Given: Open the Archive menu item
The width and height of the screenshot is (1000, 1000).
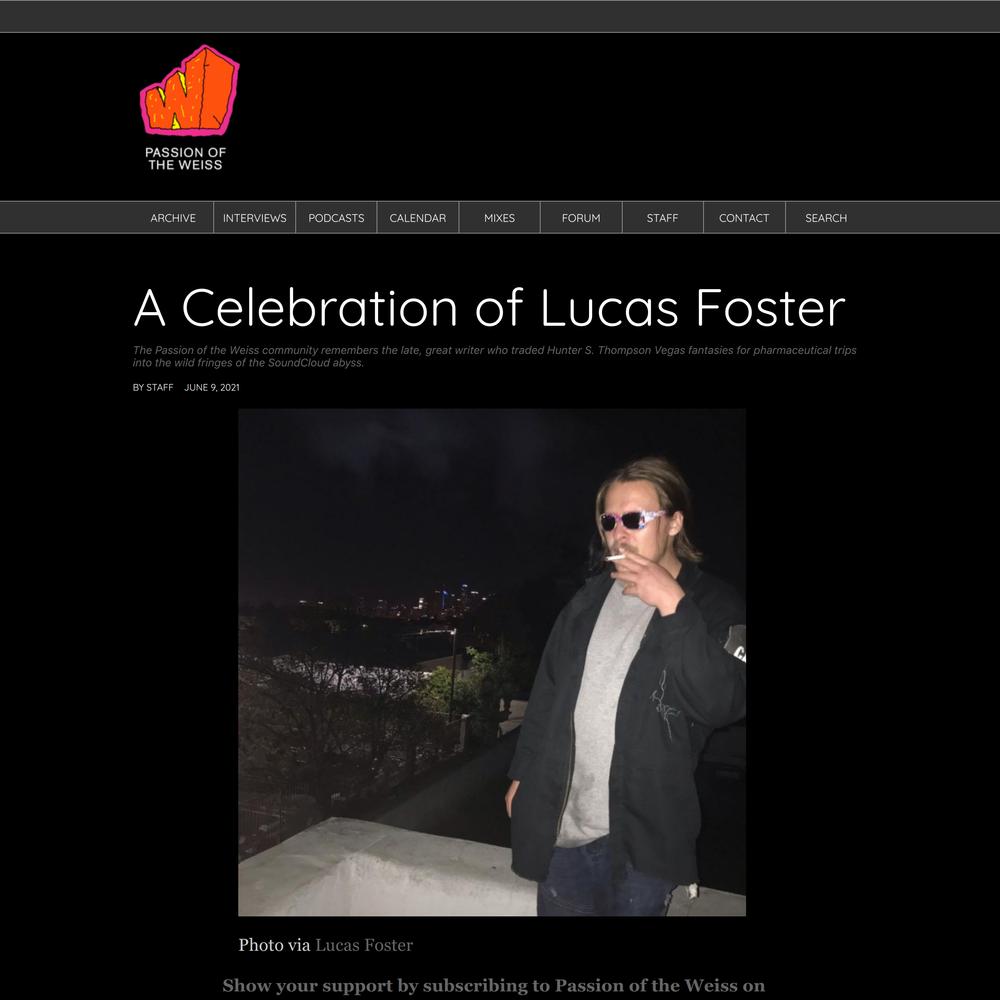Looking at the screenshot, I should click(173, 218).
